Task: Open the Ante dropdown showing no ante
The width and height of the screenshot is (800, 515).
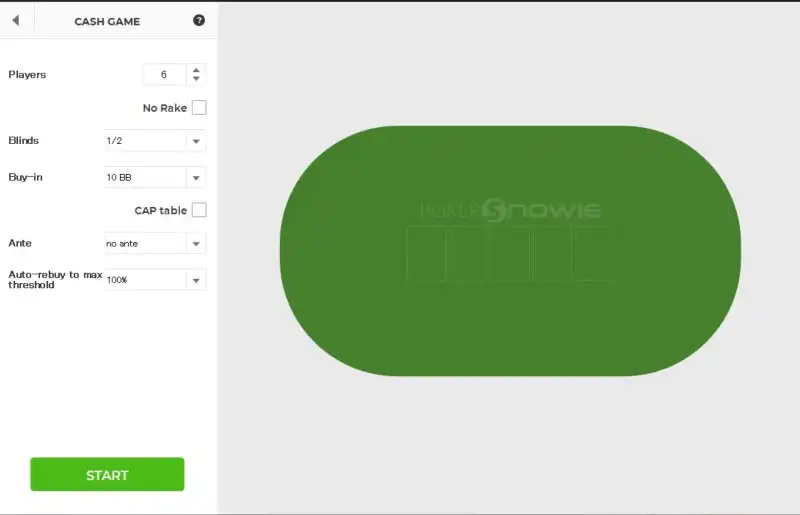Action: (154, 244)
